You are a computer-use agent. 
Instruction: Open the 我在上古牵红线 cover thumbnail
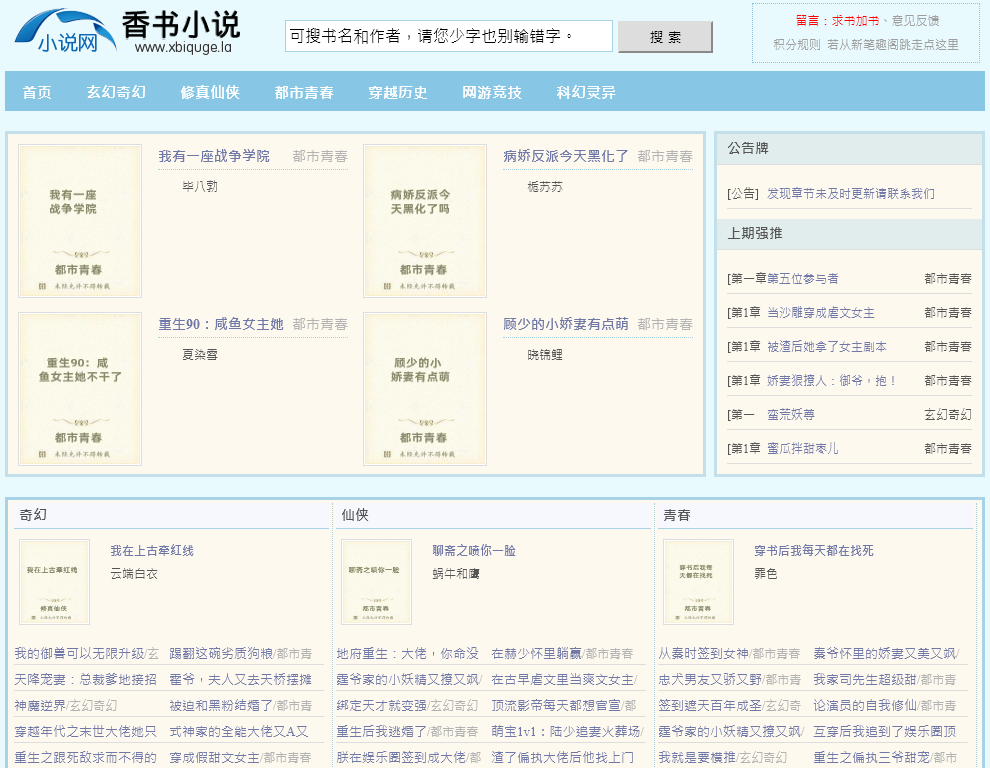pyautogui.click(x=54, y=582)
